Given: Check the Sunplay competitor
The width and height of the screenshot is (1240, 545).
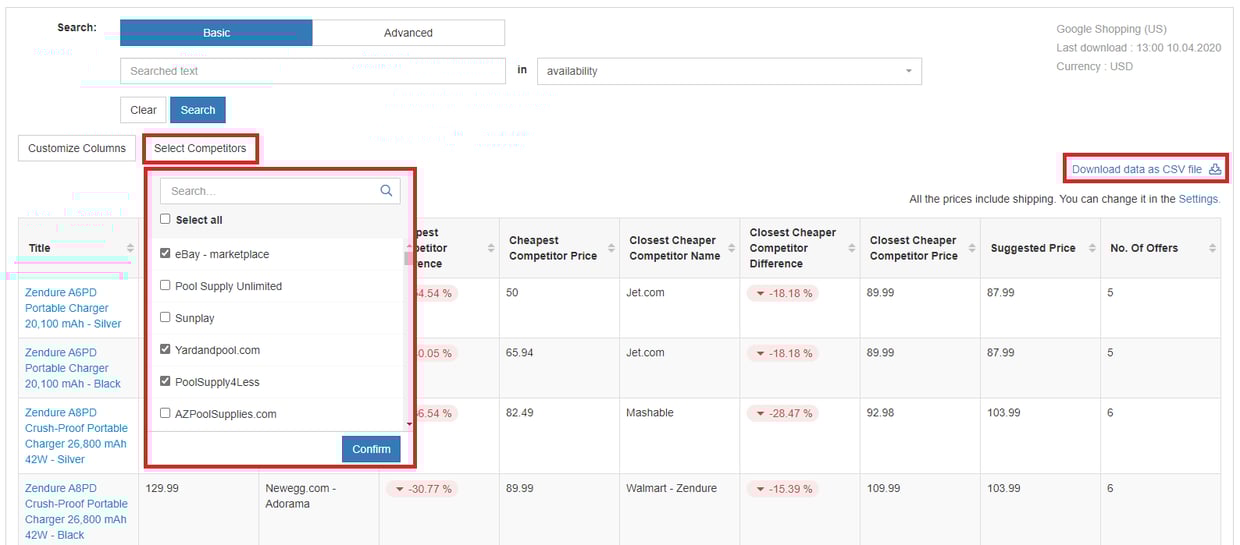Looking at the screenshot, I should click(x=166, y=318).
